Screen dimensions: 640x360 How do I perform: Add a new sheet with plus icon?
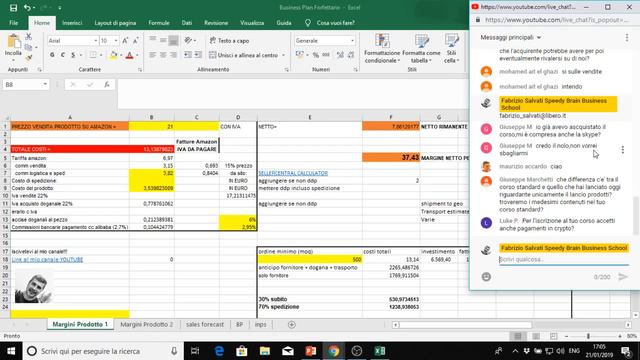point(291,324)
